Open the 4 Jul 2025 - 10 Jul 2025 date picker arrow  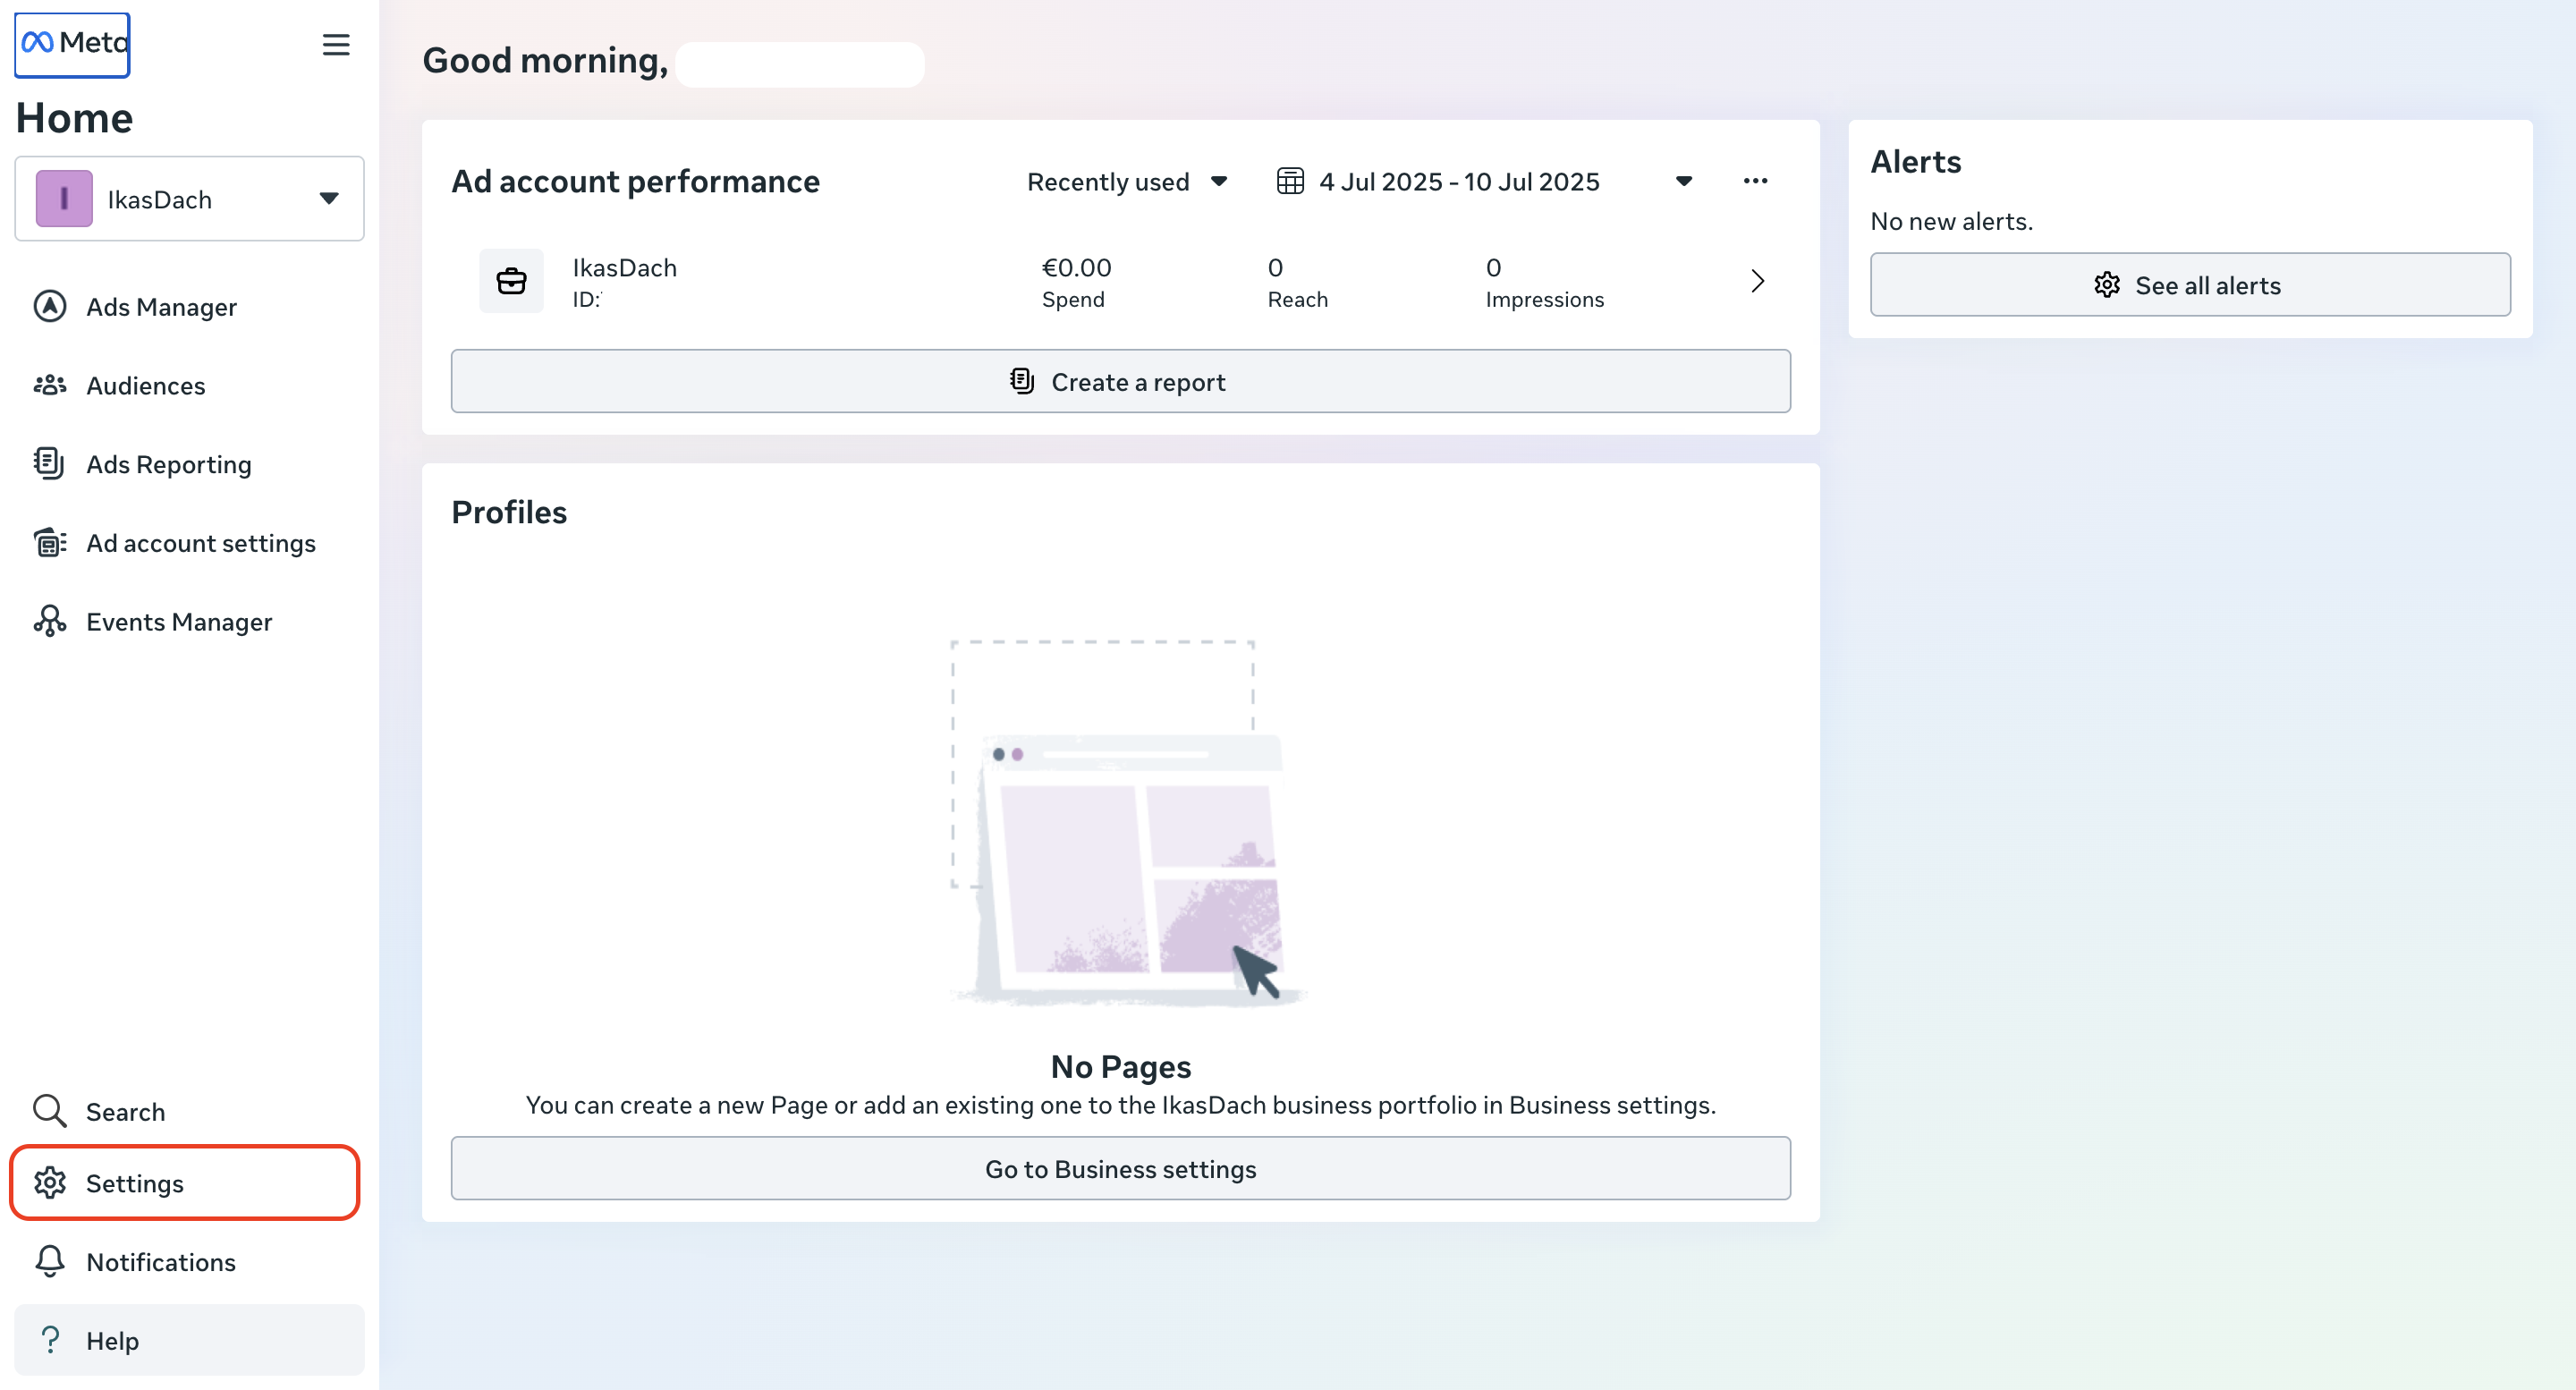(x=1684, y=181)
